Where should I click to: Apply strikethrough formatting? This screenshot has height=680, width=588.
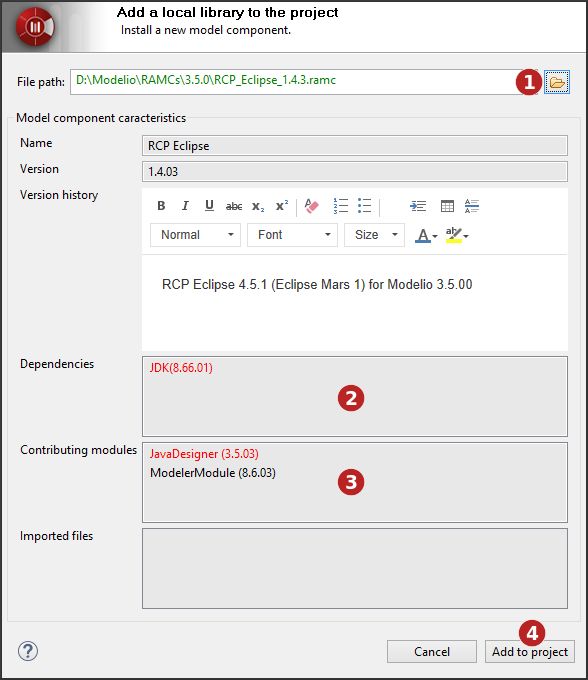234,206
